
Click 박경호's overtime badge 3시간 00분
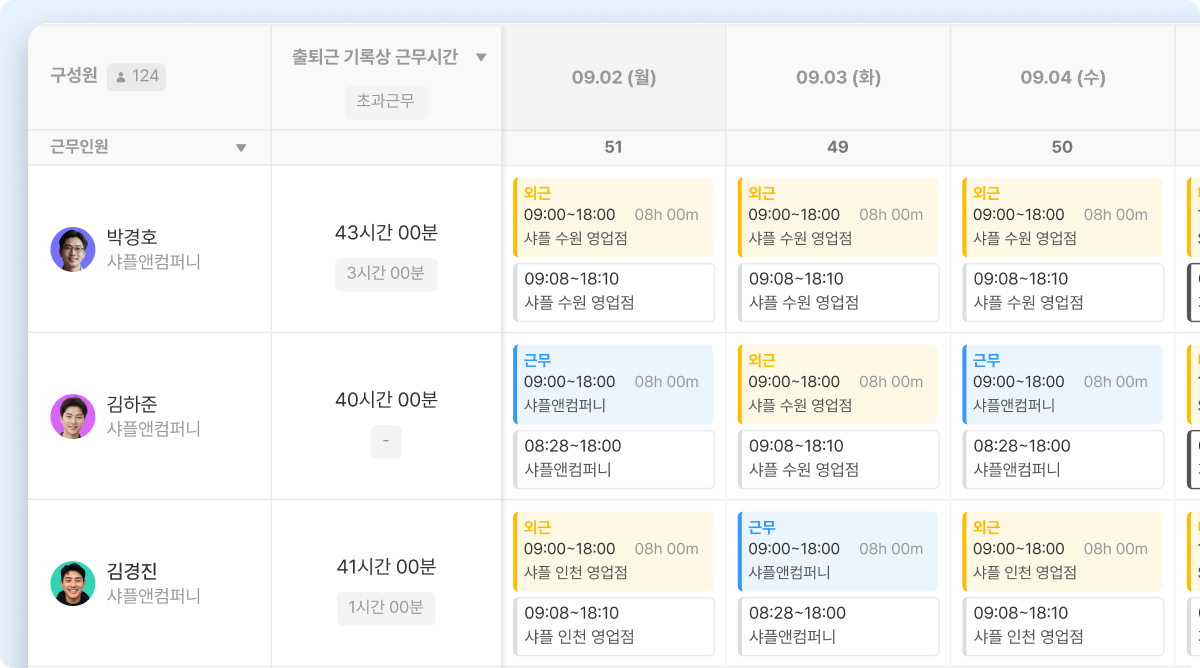click(x=386, y=274)
